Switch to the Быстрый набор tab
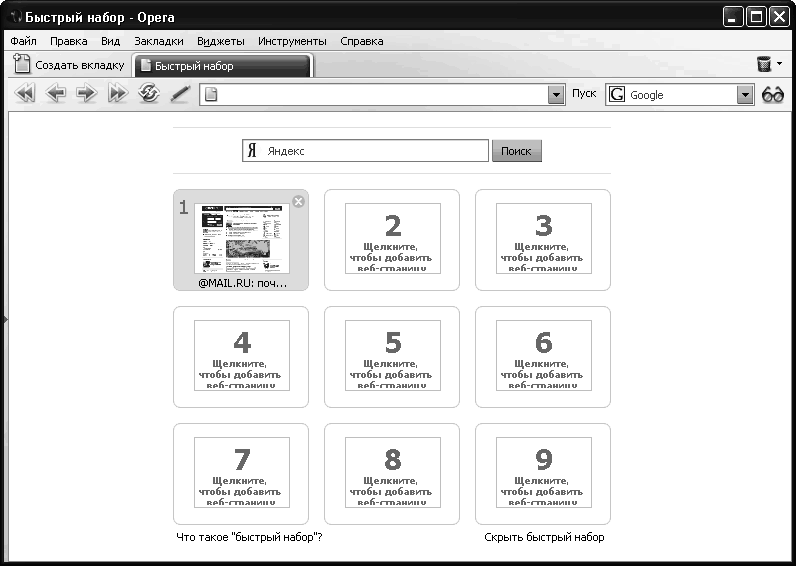The width and height of the screenshot is (796, 566). pyautogui.click(x=222, y=66)
